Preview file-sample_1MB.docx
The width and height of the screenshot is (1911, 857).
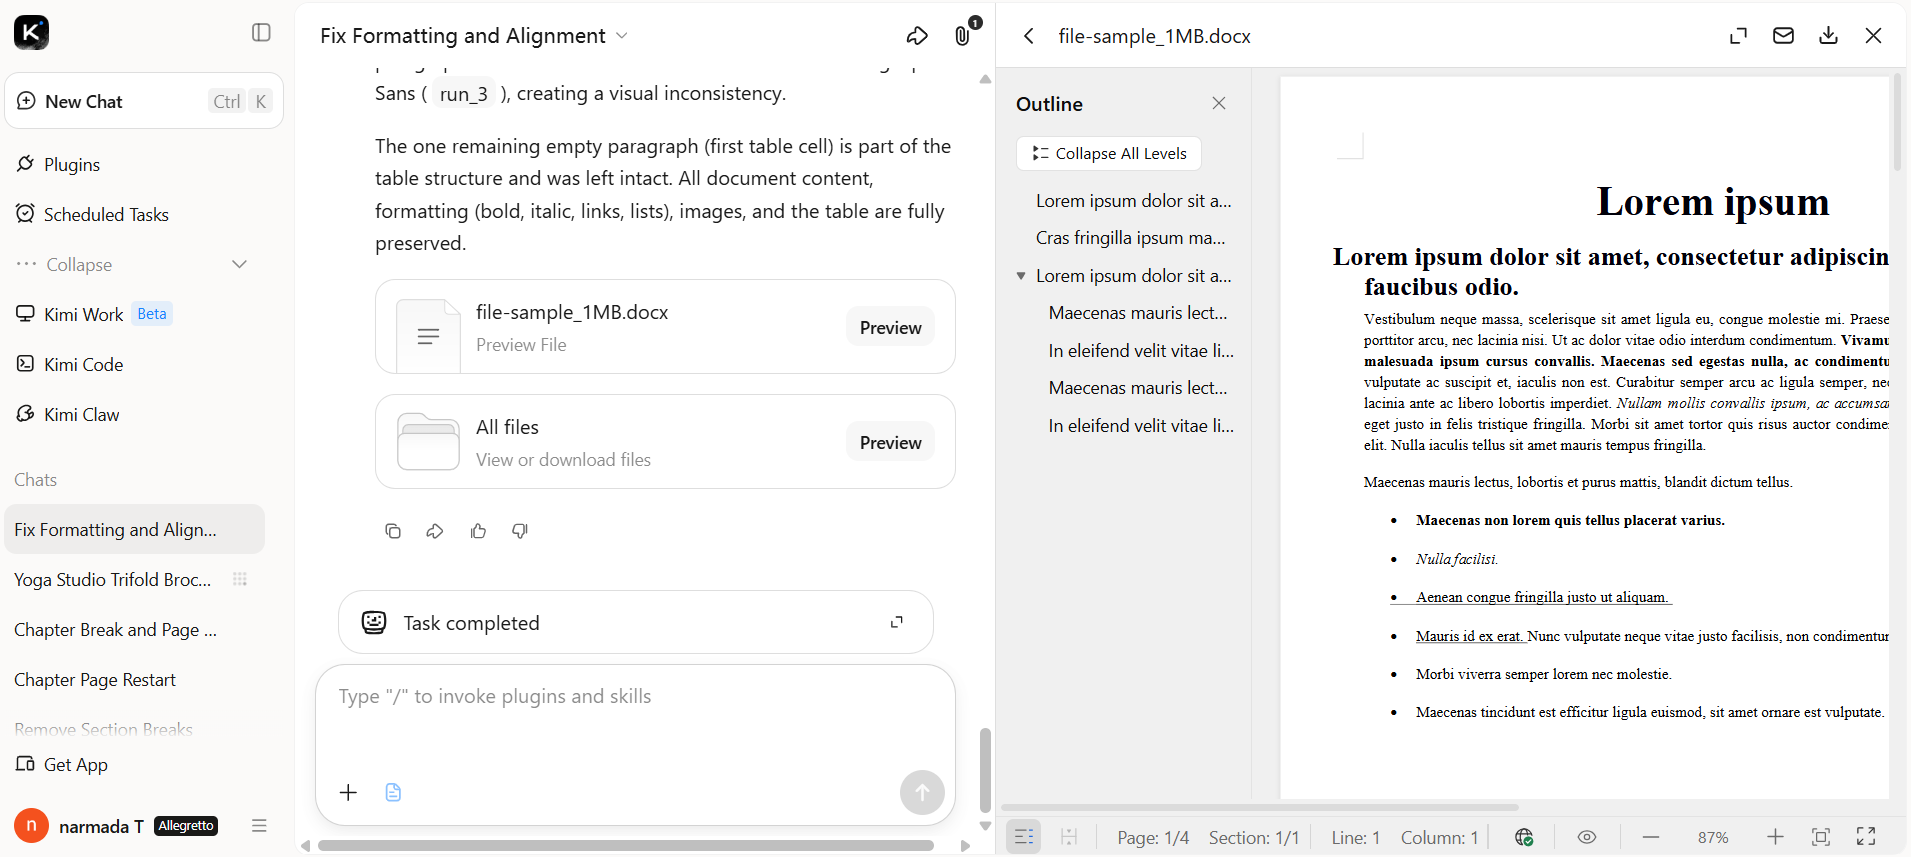point(890,327)
